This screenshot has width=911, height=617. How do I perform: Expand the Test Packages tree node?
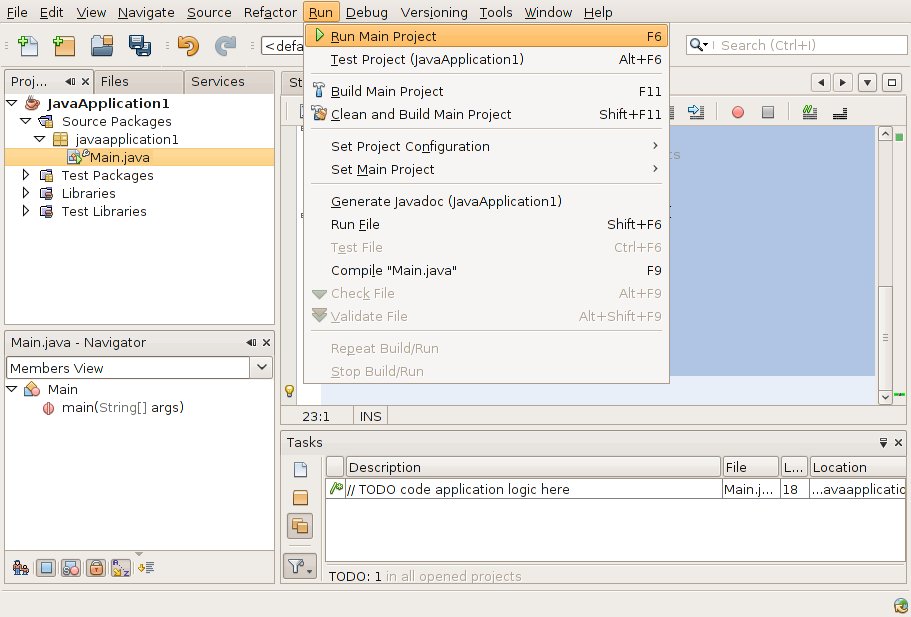[x=27, y=175]
